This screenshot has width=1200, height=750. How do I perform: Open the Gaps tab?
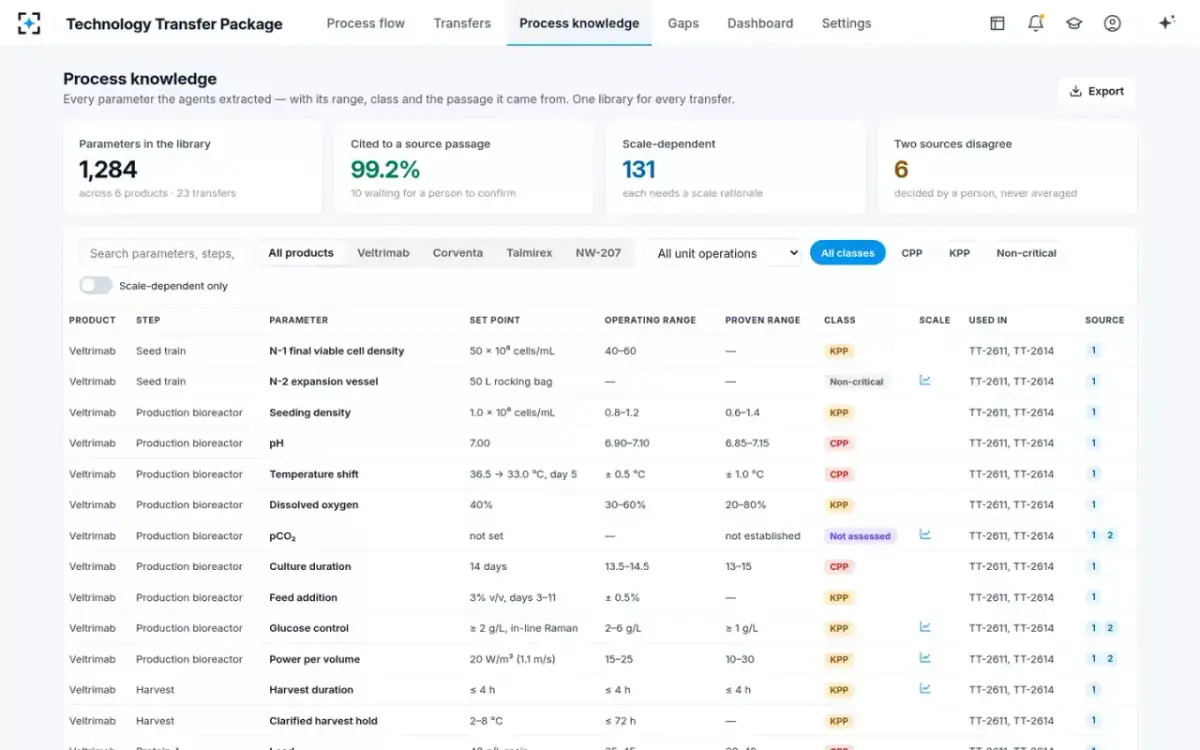(683, 23)
